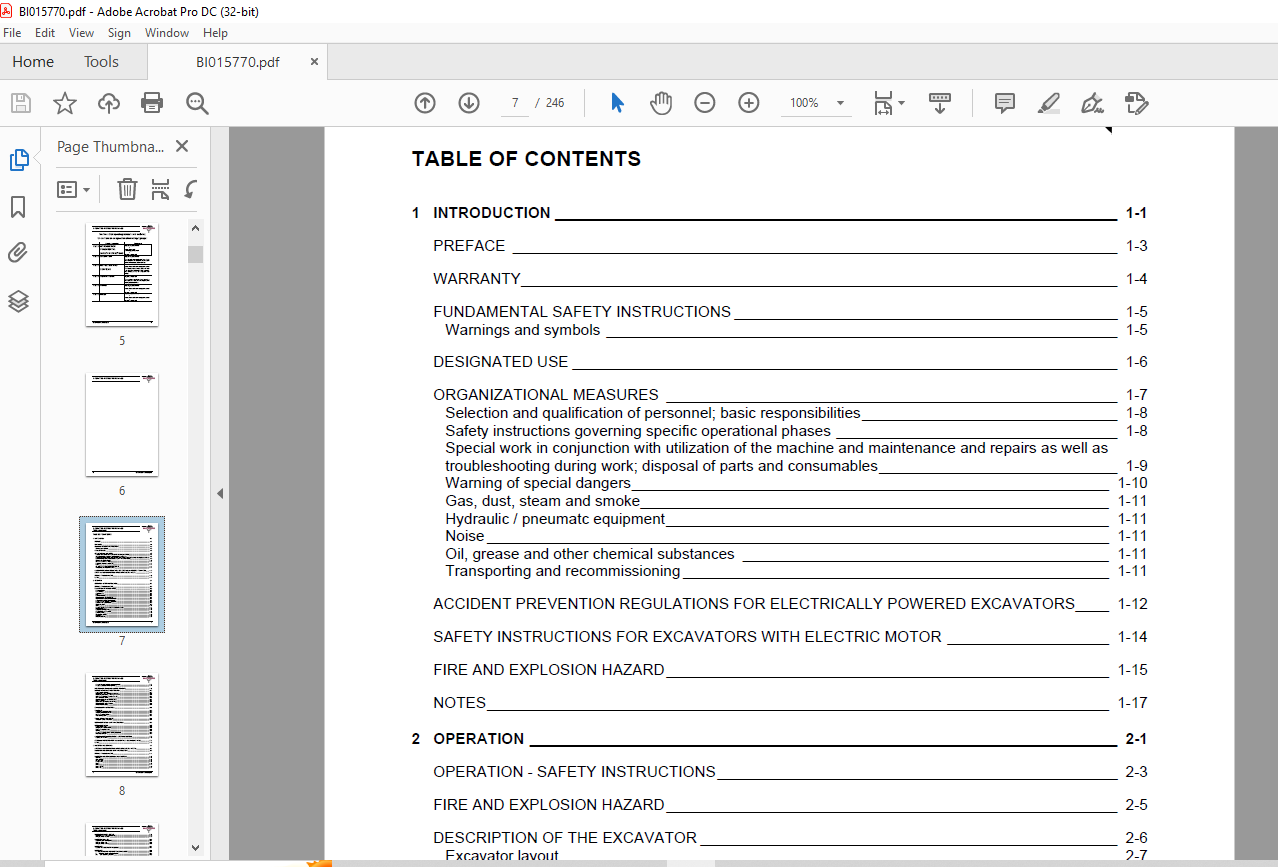Open Bookmarks panel icon
This screenshot has height=867, width=1278.
(18, 207)
